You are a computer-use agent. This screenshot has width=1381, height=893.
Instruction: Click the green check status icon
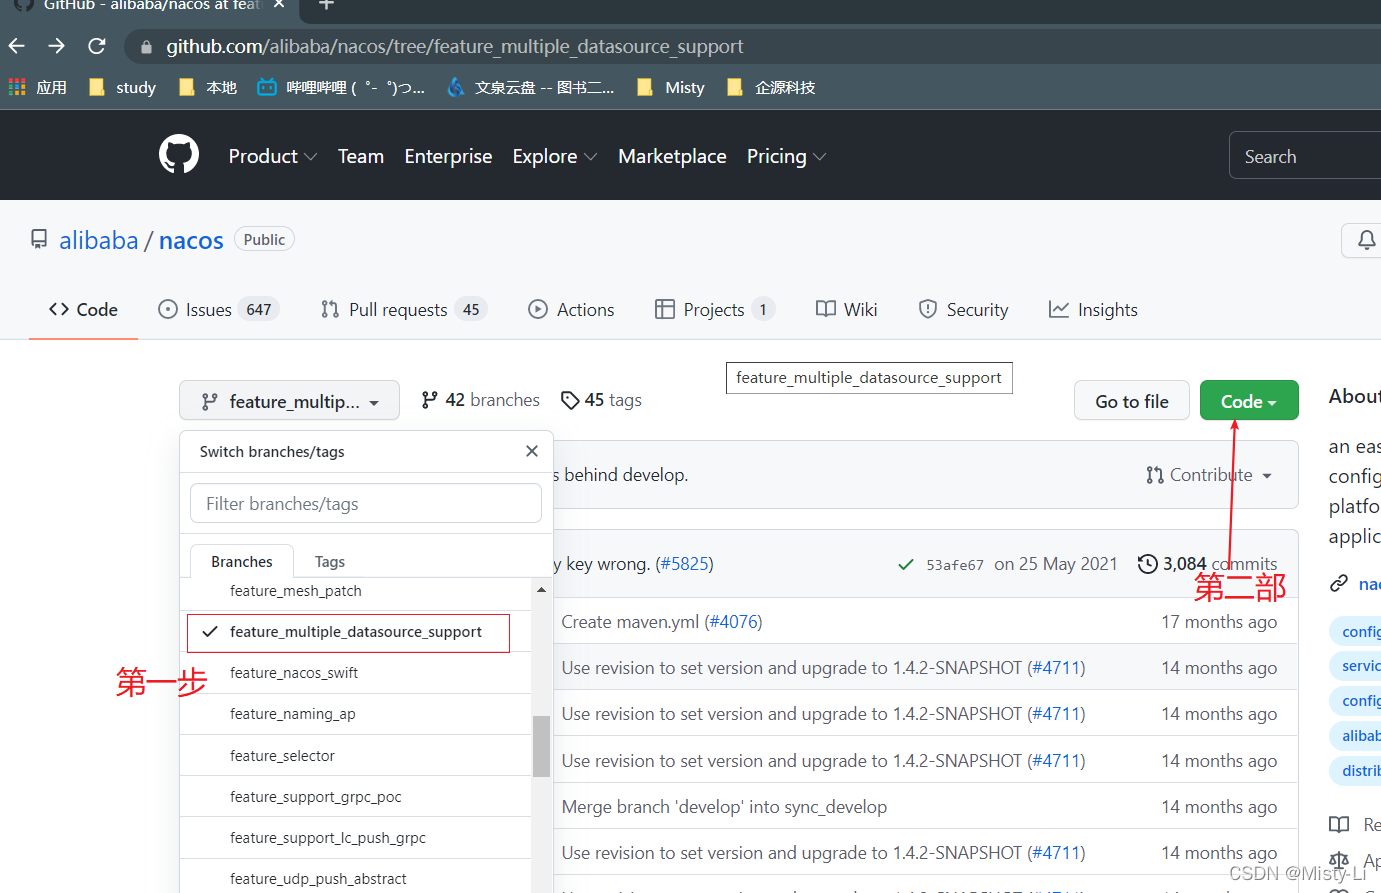coord(906,565)
